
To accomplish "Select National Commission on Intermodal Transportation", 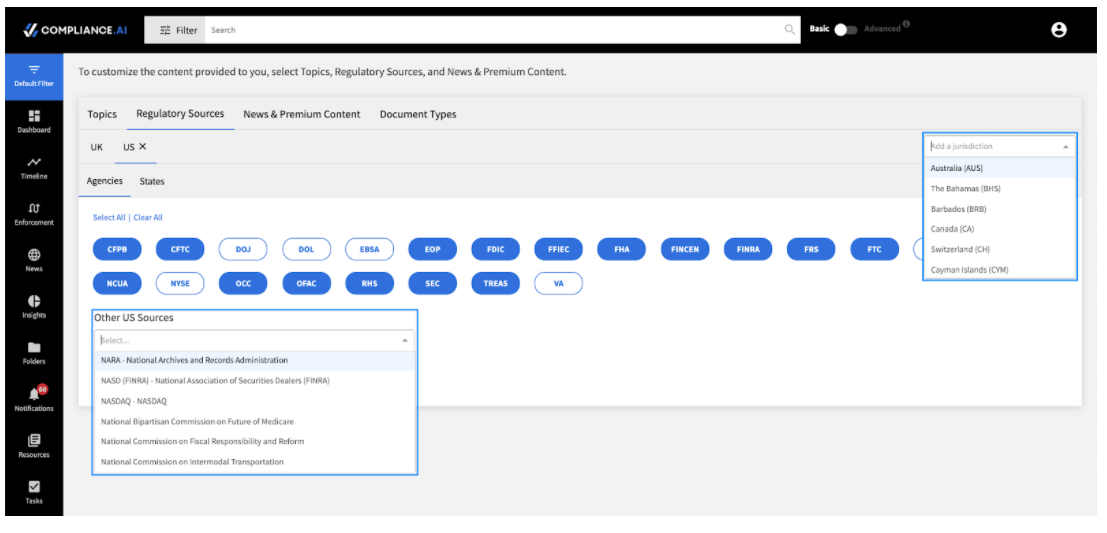I will (255, 462).
